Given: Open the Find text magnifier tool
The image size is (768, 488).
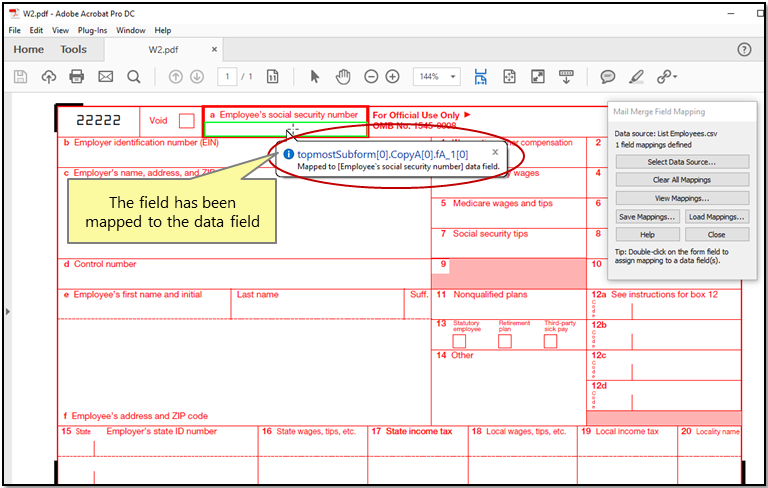Looking at the screenshot, I should (134, 77).
